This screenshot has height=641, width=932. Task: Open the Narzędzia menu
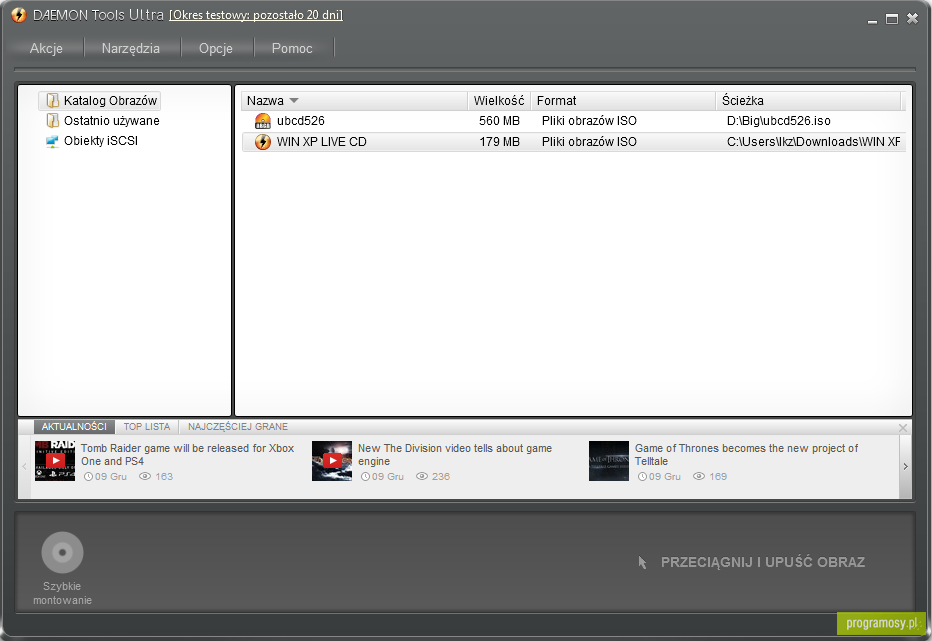point(131,48)
